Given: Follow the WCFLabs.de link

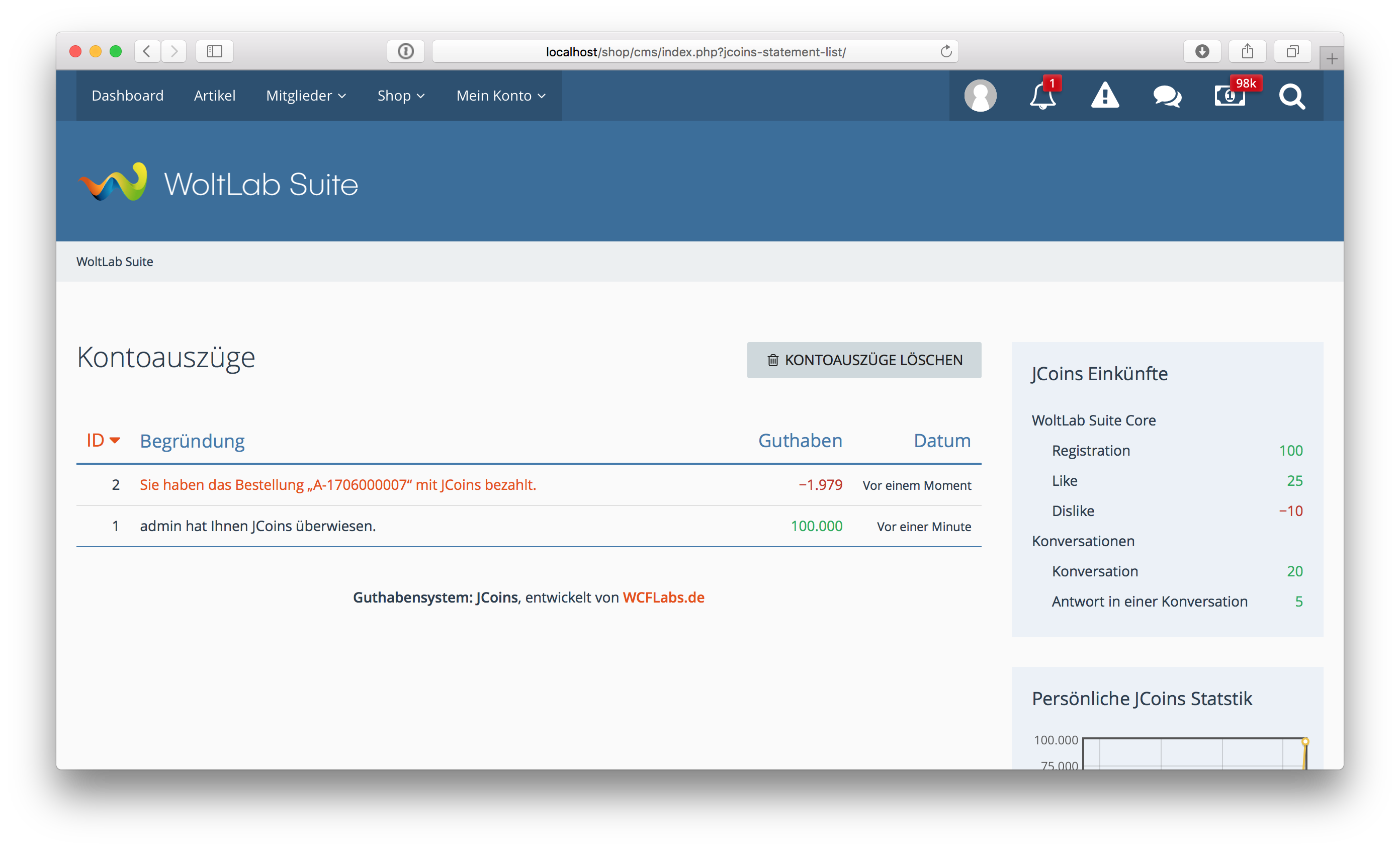Looking at the screenshot, I should 663,598.
